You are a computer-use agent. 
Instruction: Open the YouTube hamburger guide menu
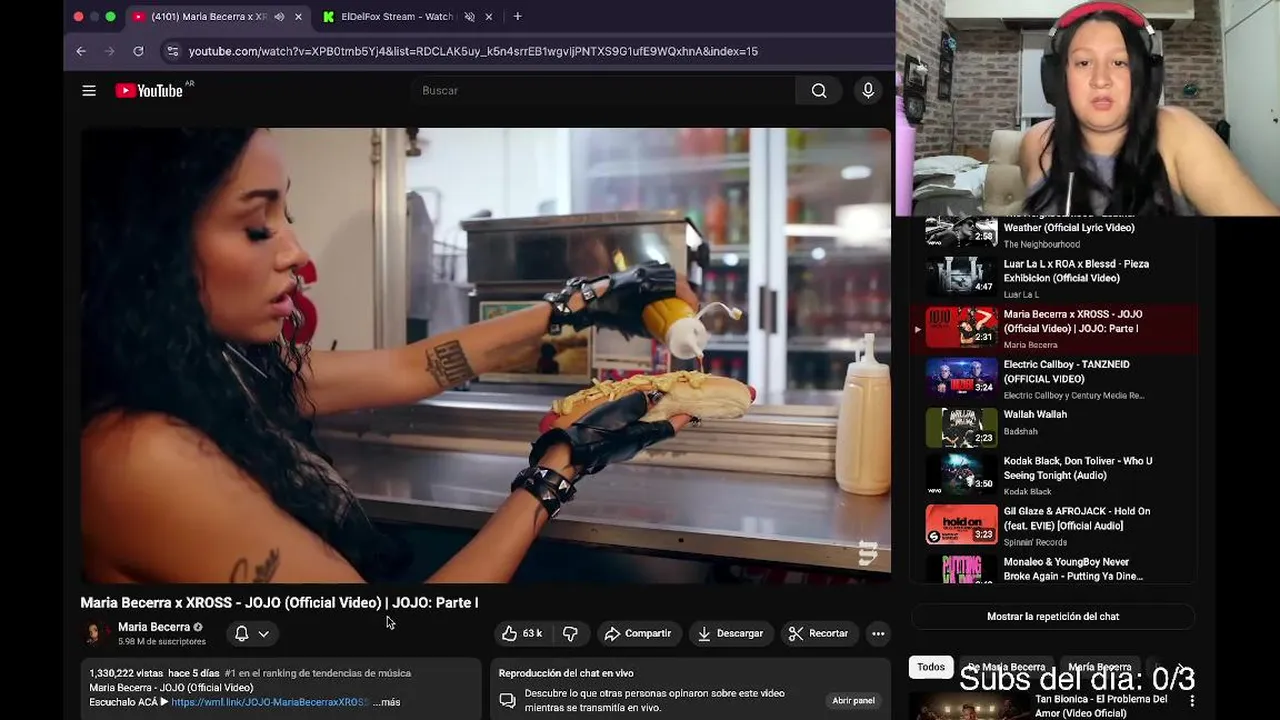click(89, 91)
